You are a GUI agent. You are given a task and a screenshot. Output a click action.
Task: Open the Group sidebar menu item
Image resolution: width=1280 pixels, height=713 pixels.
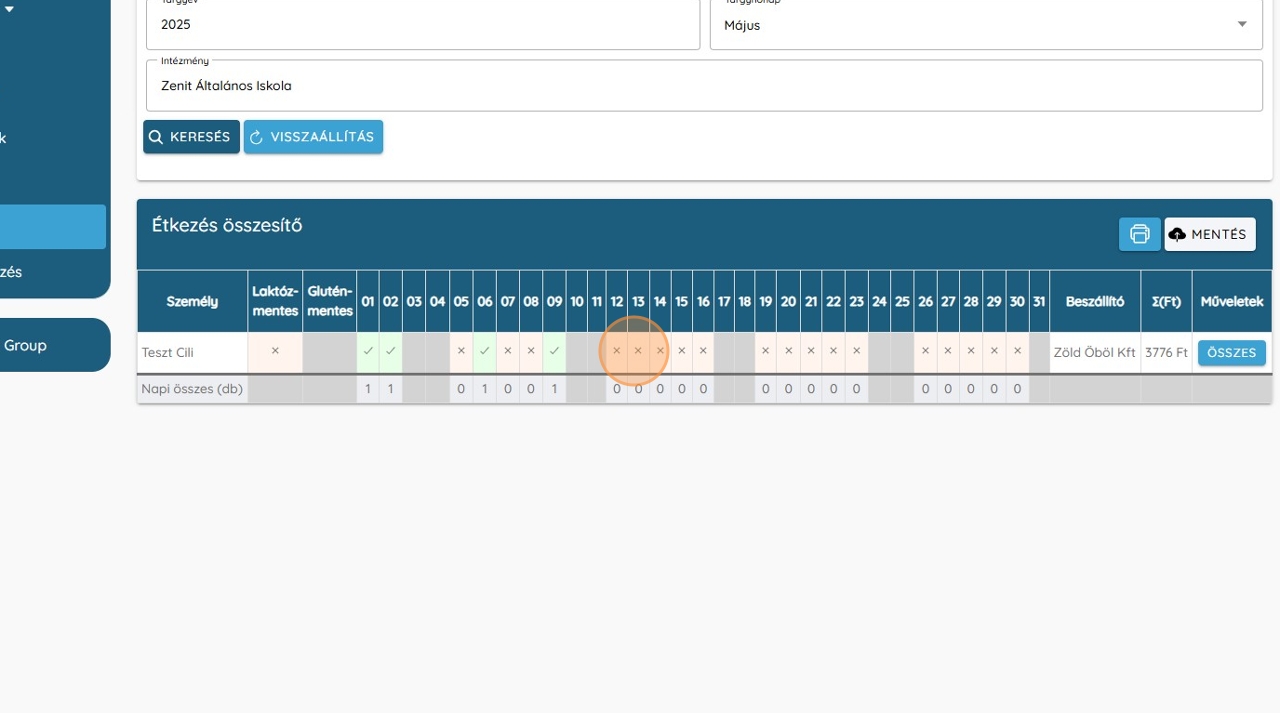click(x=26, y=345)
